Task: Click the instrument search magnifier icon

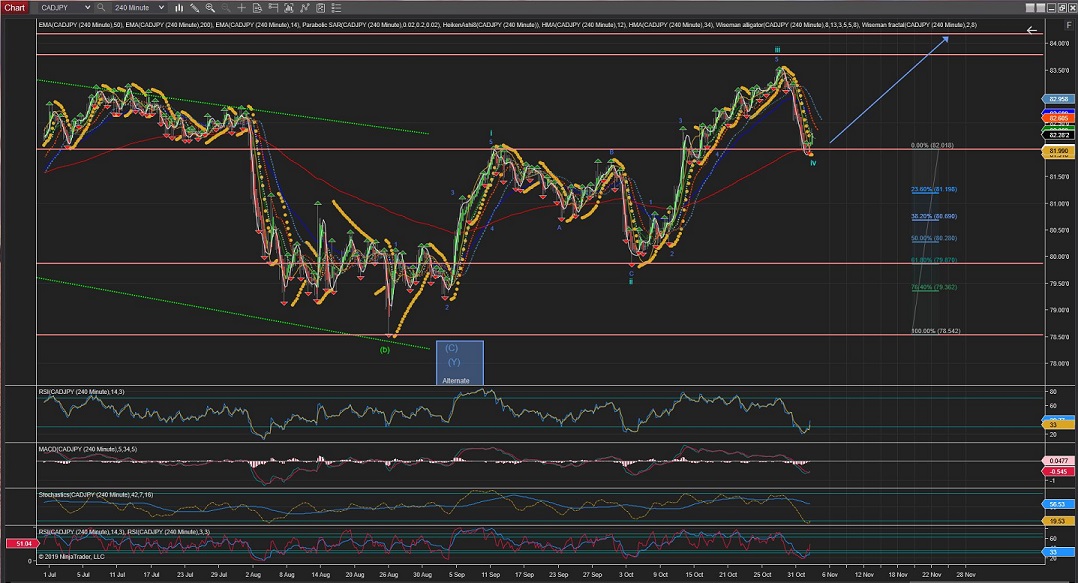Action: 101,7
